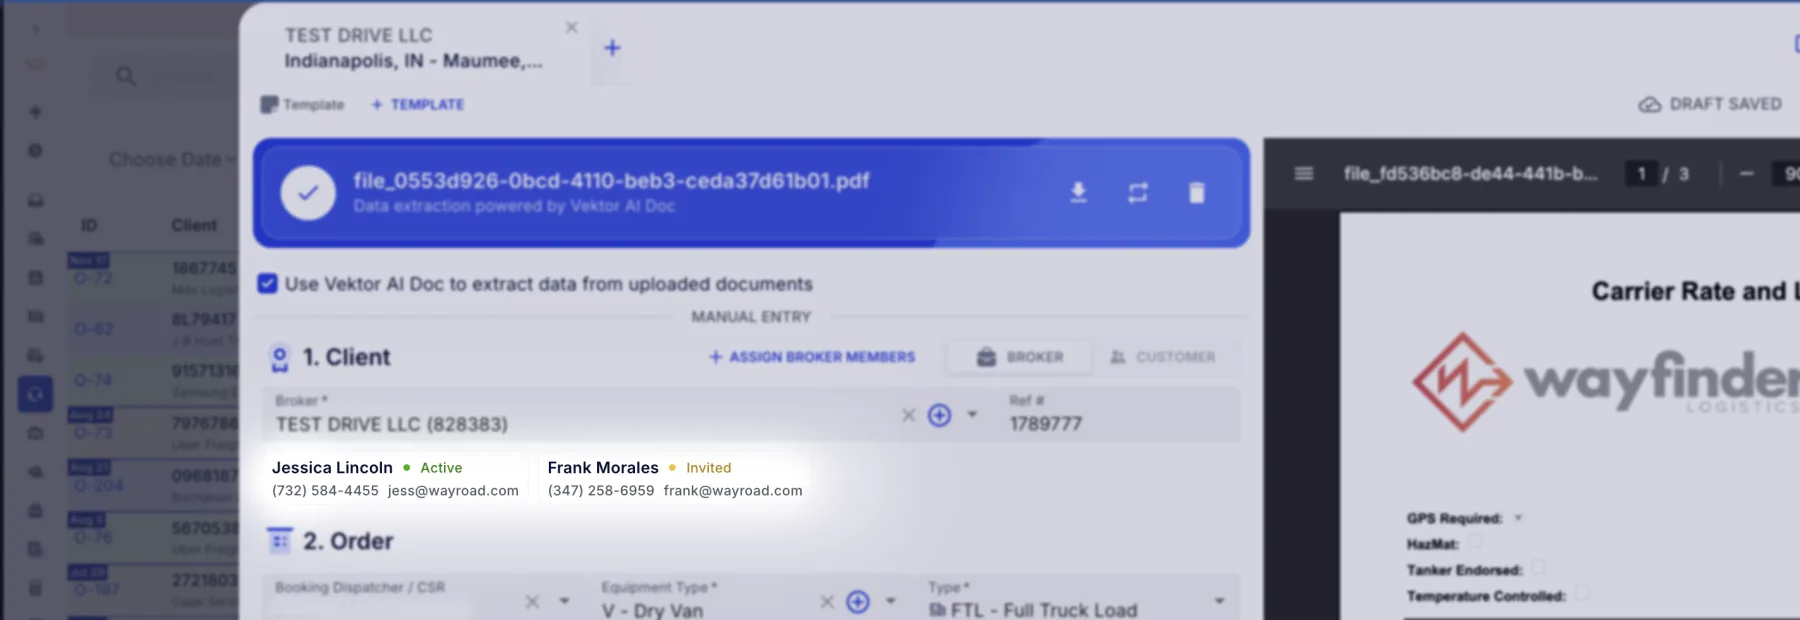Toggle Use Vektor AI Doc checkbox
The width and height of the screenshot is (1800, 620).
point(267,283)
